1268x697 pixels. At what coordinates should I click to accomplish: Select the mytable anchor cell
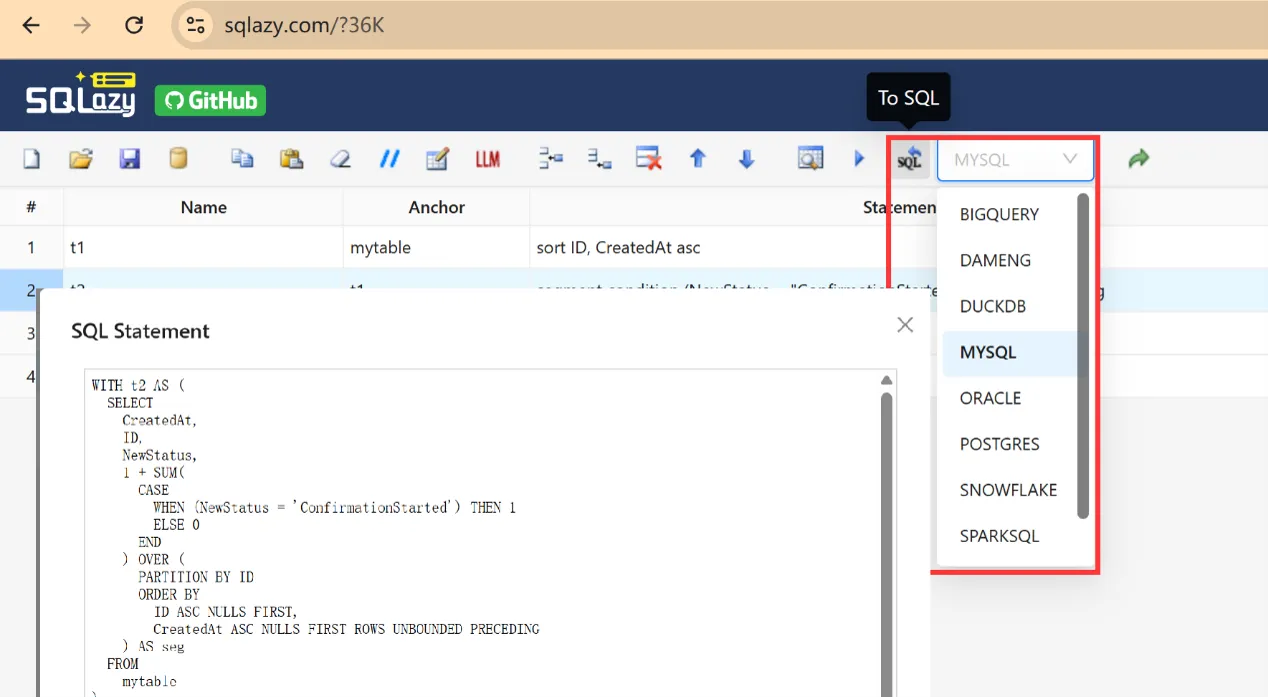coord(436,248)
